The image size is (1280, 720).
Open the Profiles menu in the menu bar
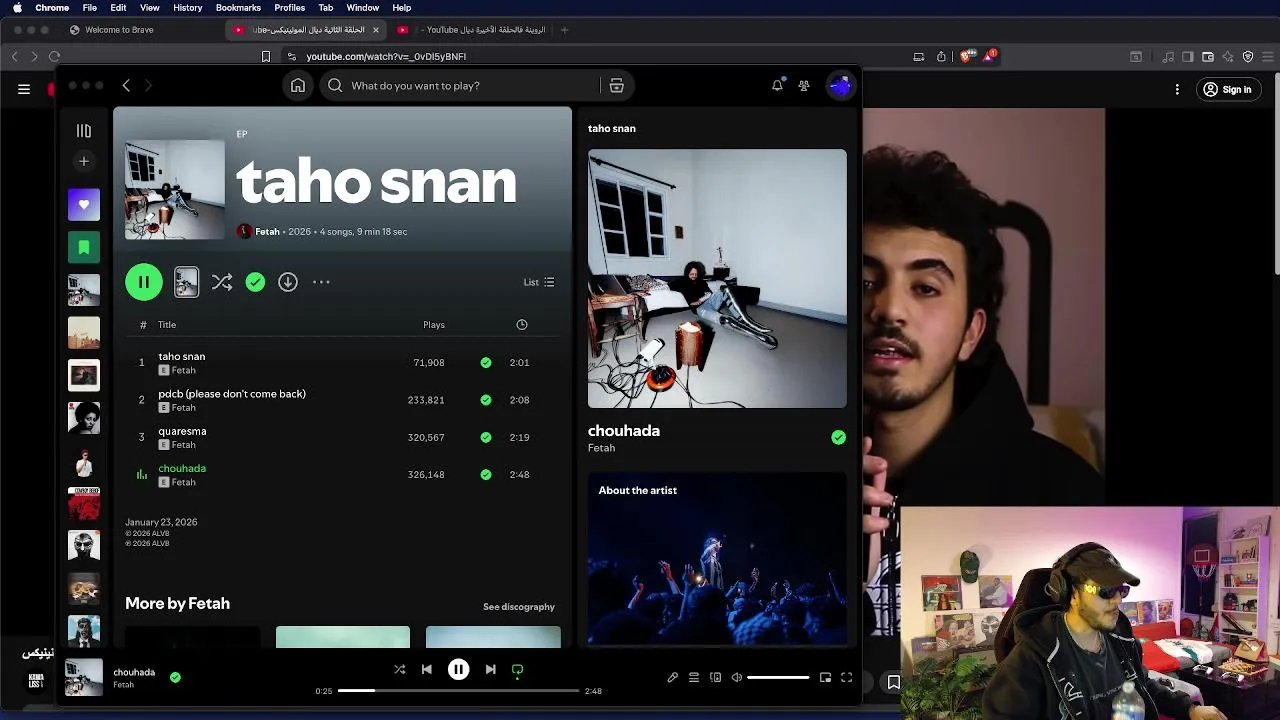[x=289, y=8]
